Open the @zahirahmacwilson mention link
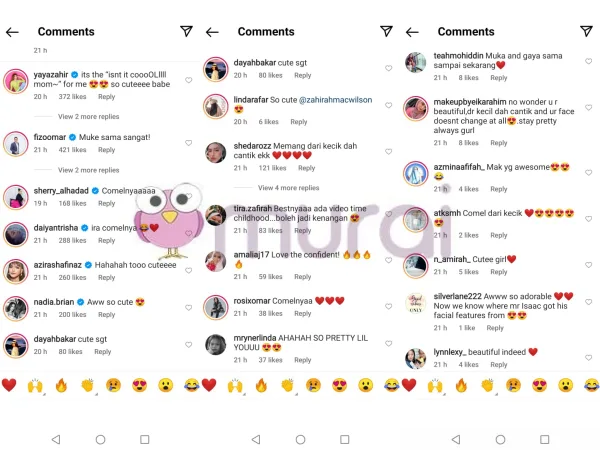This screenshot has width=600, height=450. point(335,100)
